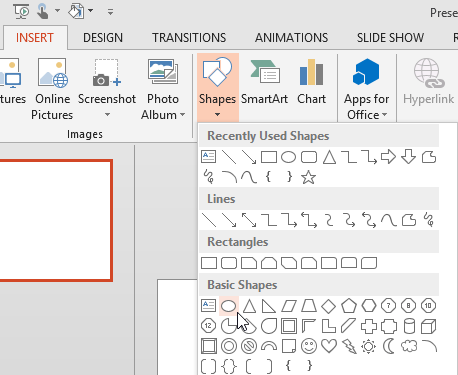458x375 pixels.
Task: Pick the Isosceles Triangle in Basic Shapes
Action: [249, 306]
